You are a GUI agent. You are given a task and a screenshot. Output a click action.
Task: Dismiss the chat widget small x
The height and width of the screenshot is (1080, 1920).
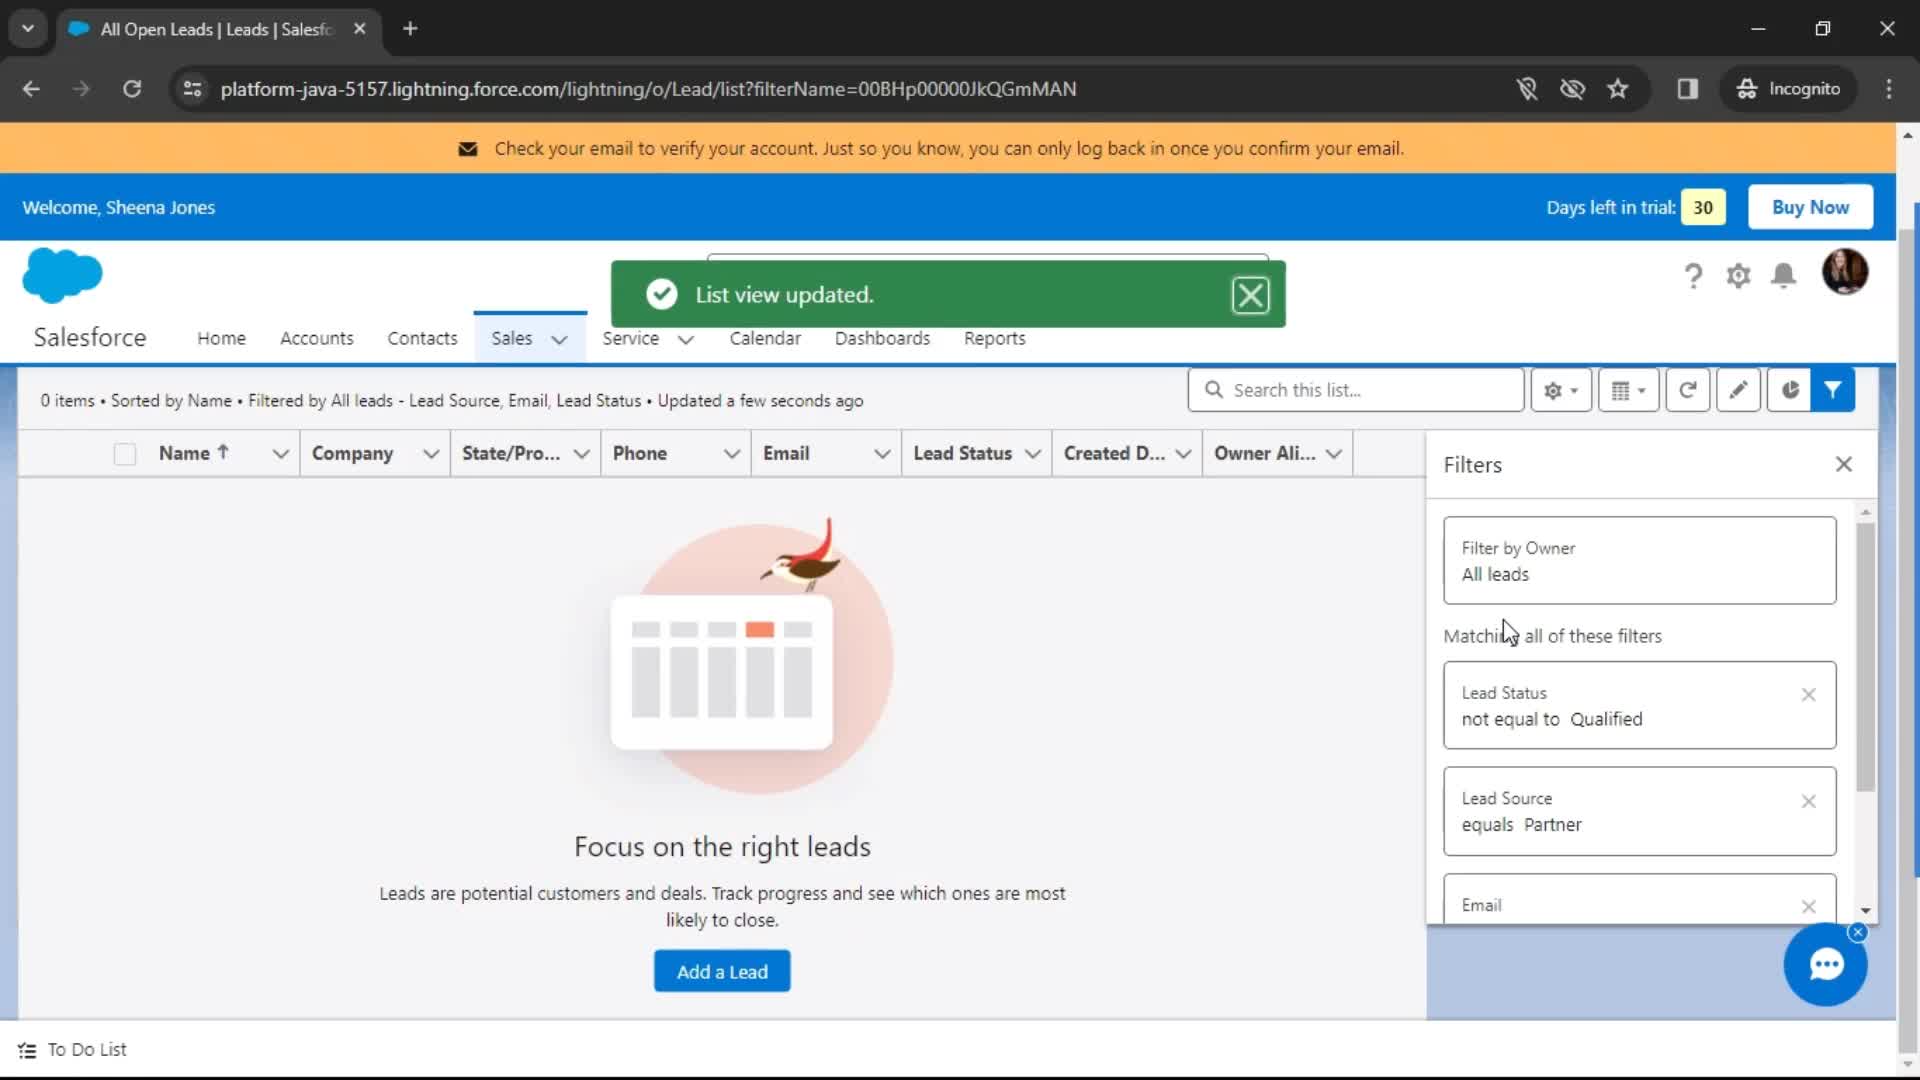point(1857,932)
